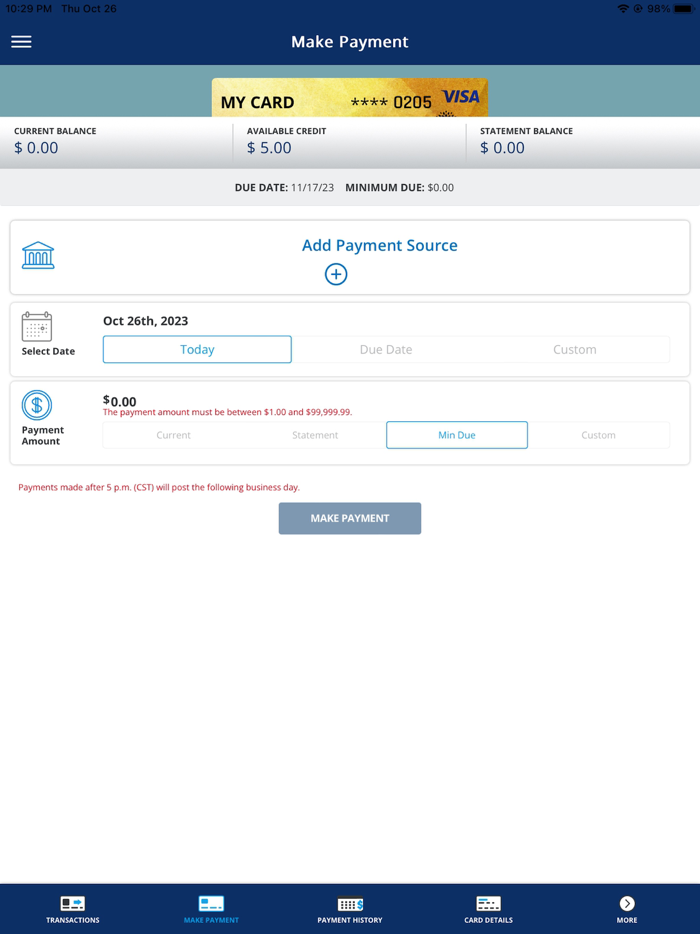Screen dimensions: 700x934
Task: Click the Payment Amount label
Action: (x=42, y=435)
